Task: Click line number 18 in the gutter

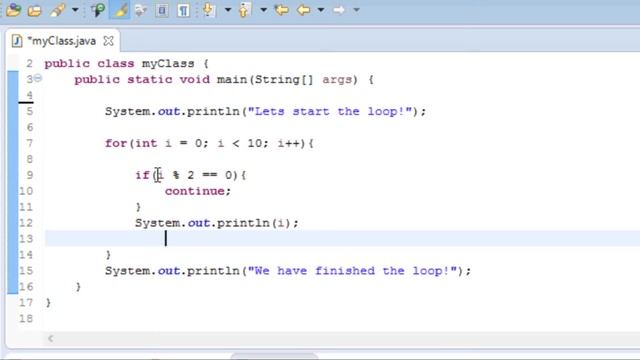Action: tap(26, 318)
